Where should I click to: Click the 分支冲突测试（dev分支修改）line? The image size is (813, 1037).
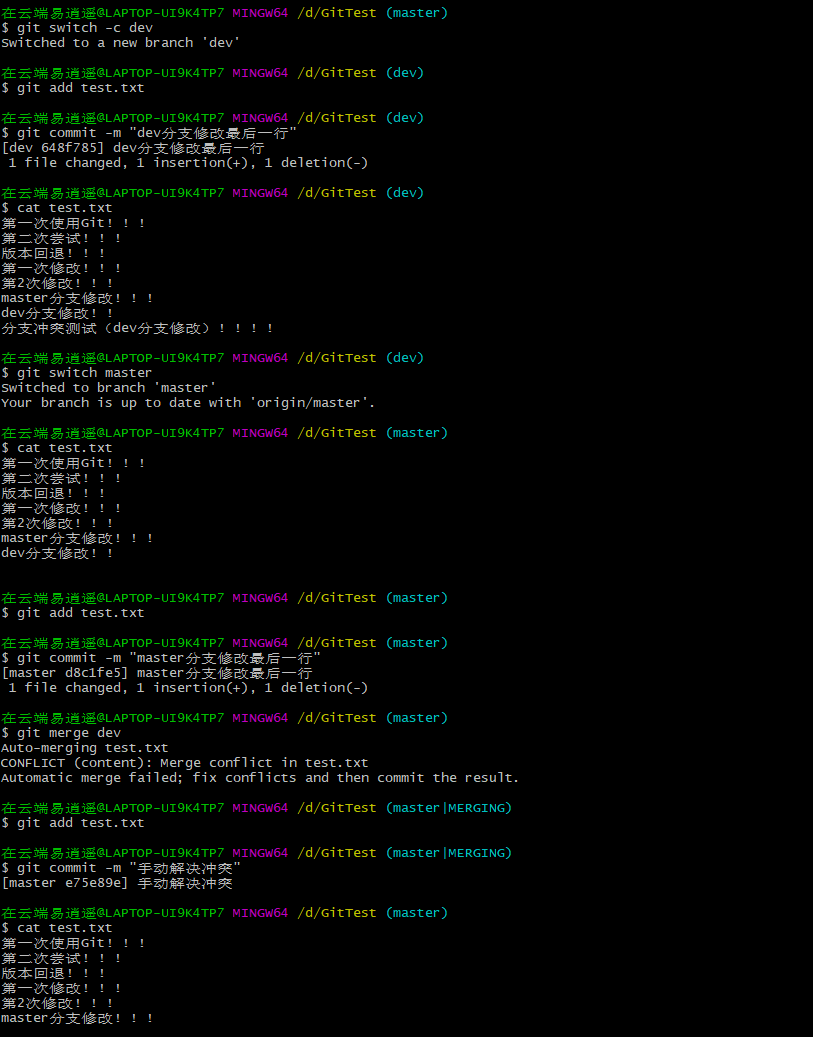click(x=136, y=328)
